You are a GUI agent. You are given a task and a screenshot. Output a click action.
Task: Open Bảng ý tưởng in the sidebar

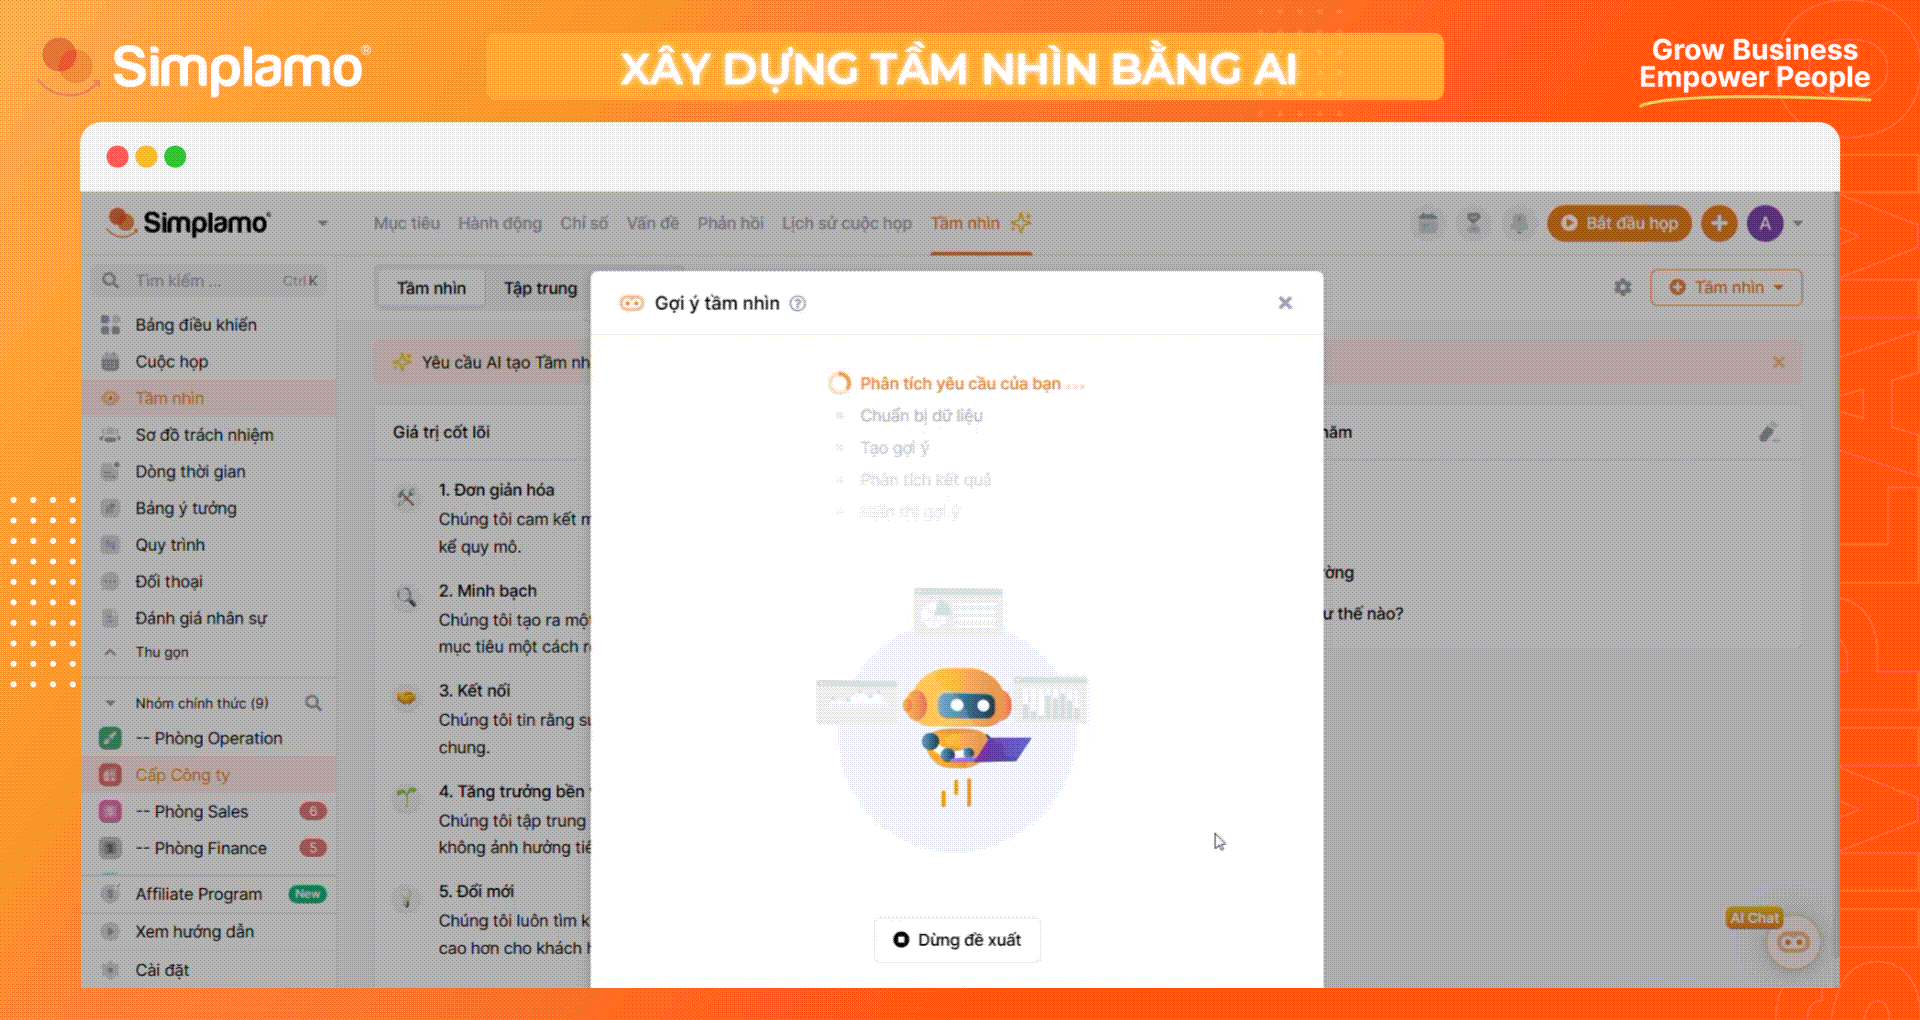[x=186, y=508]
